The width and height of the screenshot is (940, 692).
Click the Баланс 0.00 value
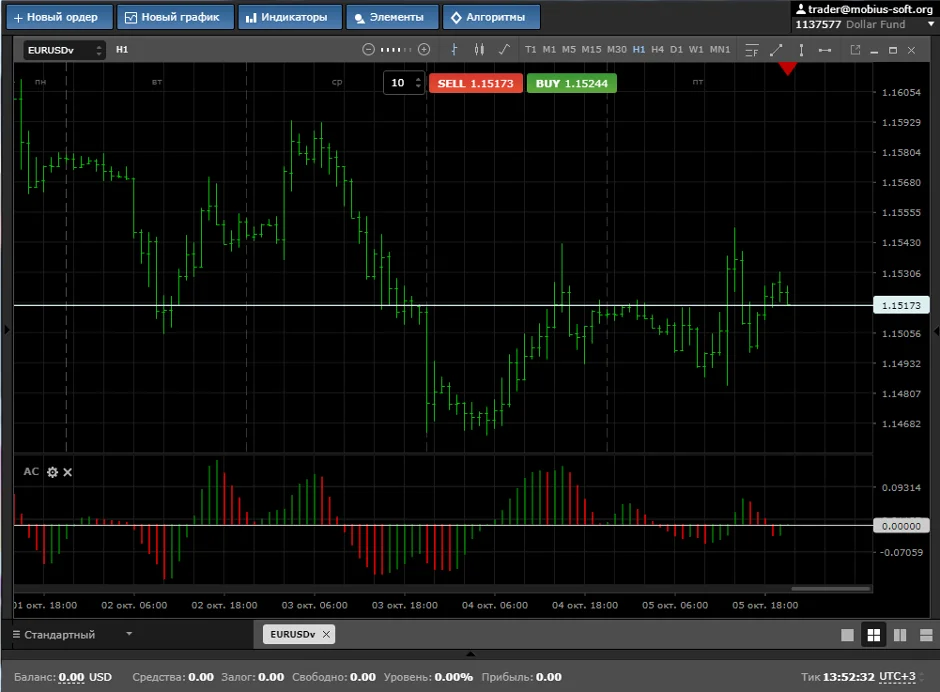coord(71,677)
